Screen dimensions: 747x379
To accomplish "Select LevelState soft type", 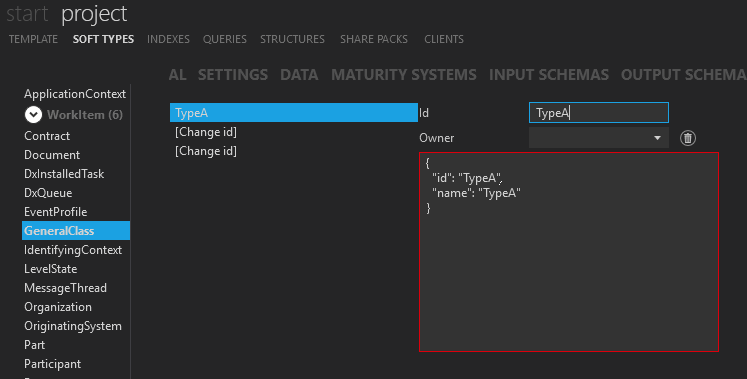I will (x=50, y=269).
